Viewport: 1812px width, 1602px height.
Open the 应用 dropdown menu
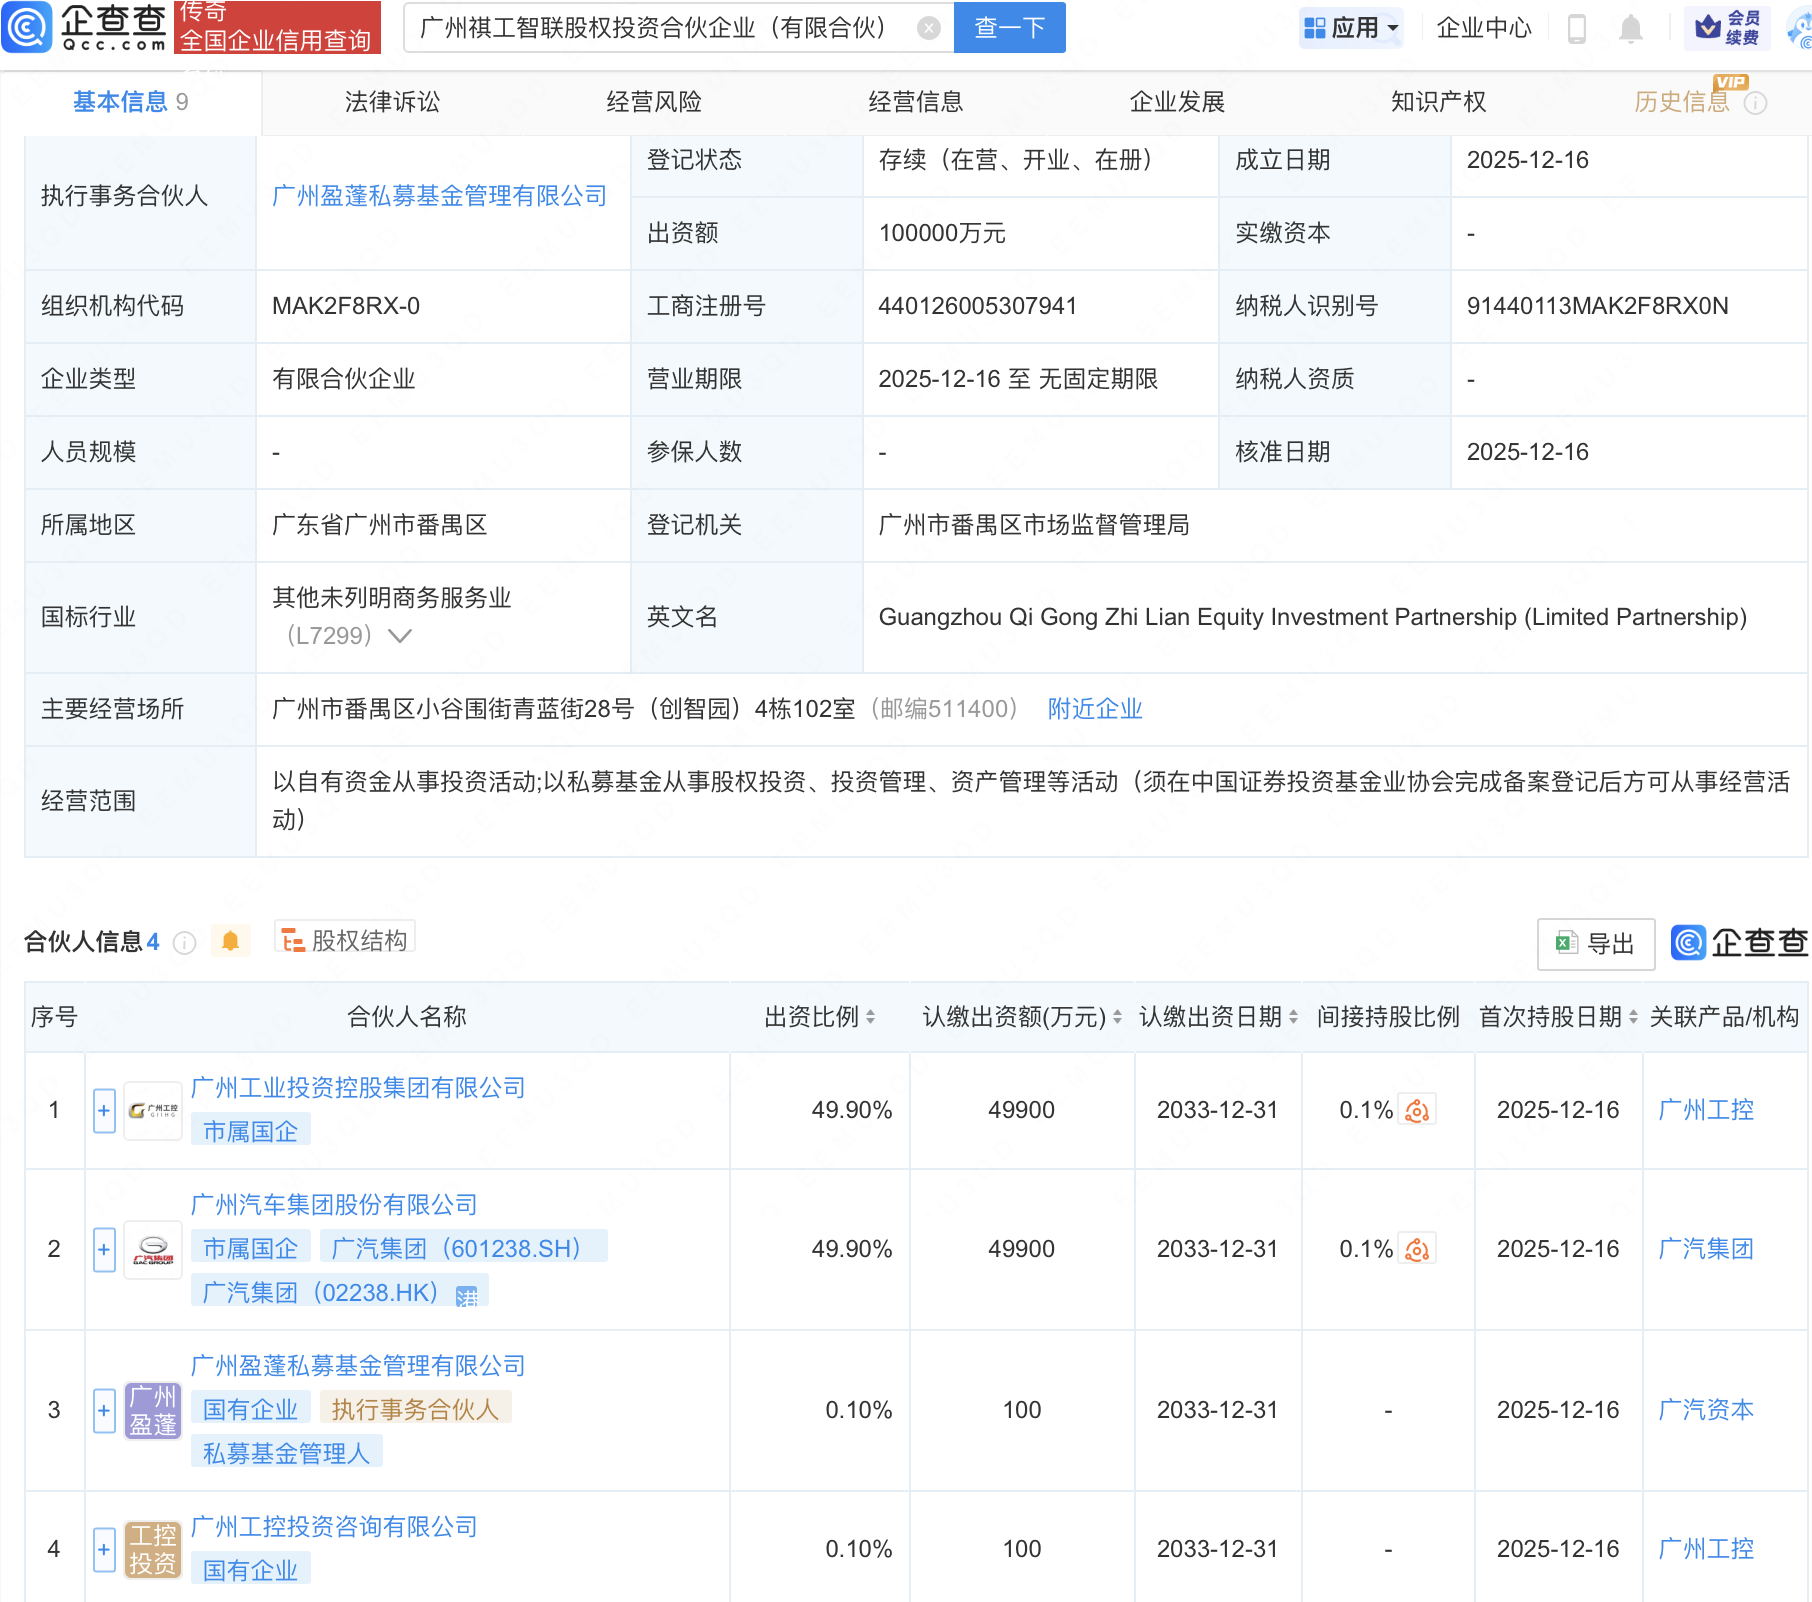pos(1351,27)
